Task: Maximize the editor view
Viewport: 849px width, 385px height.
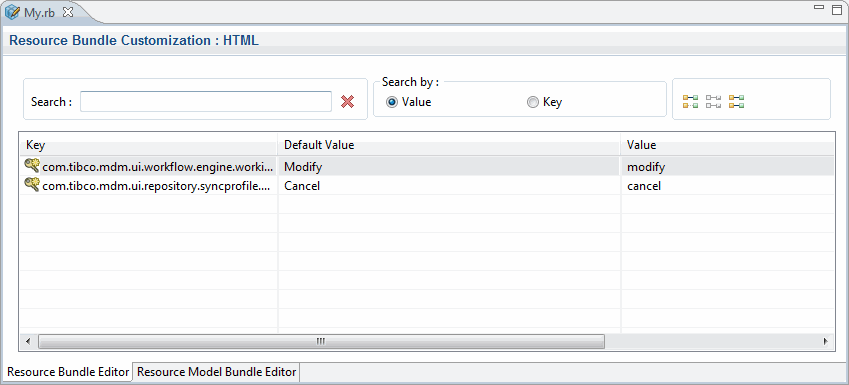Action: click(x=837, y=10)
